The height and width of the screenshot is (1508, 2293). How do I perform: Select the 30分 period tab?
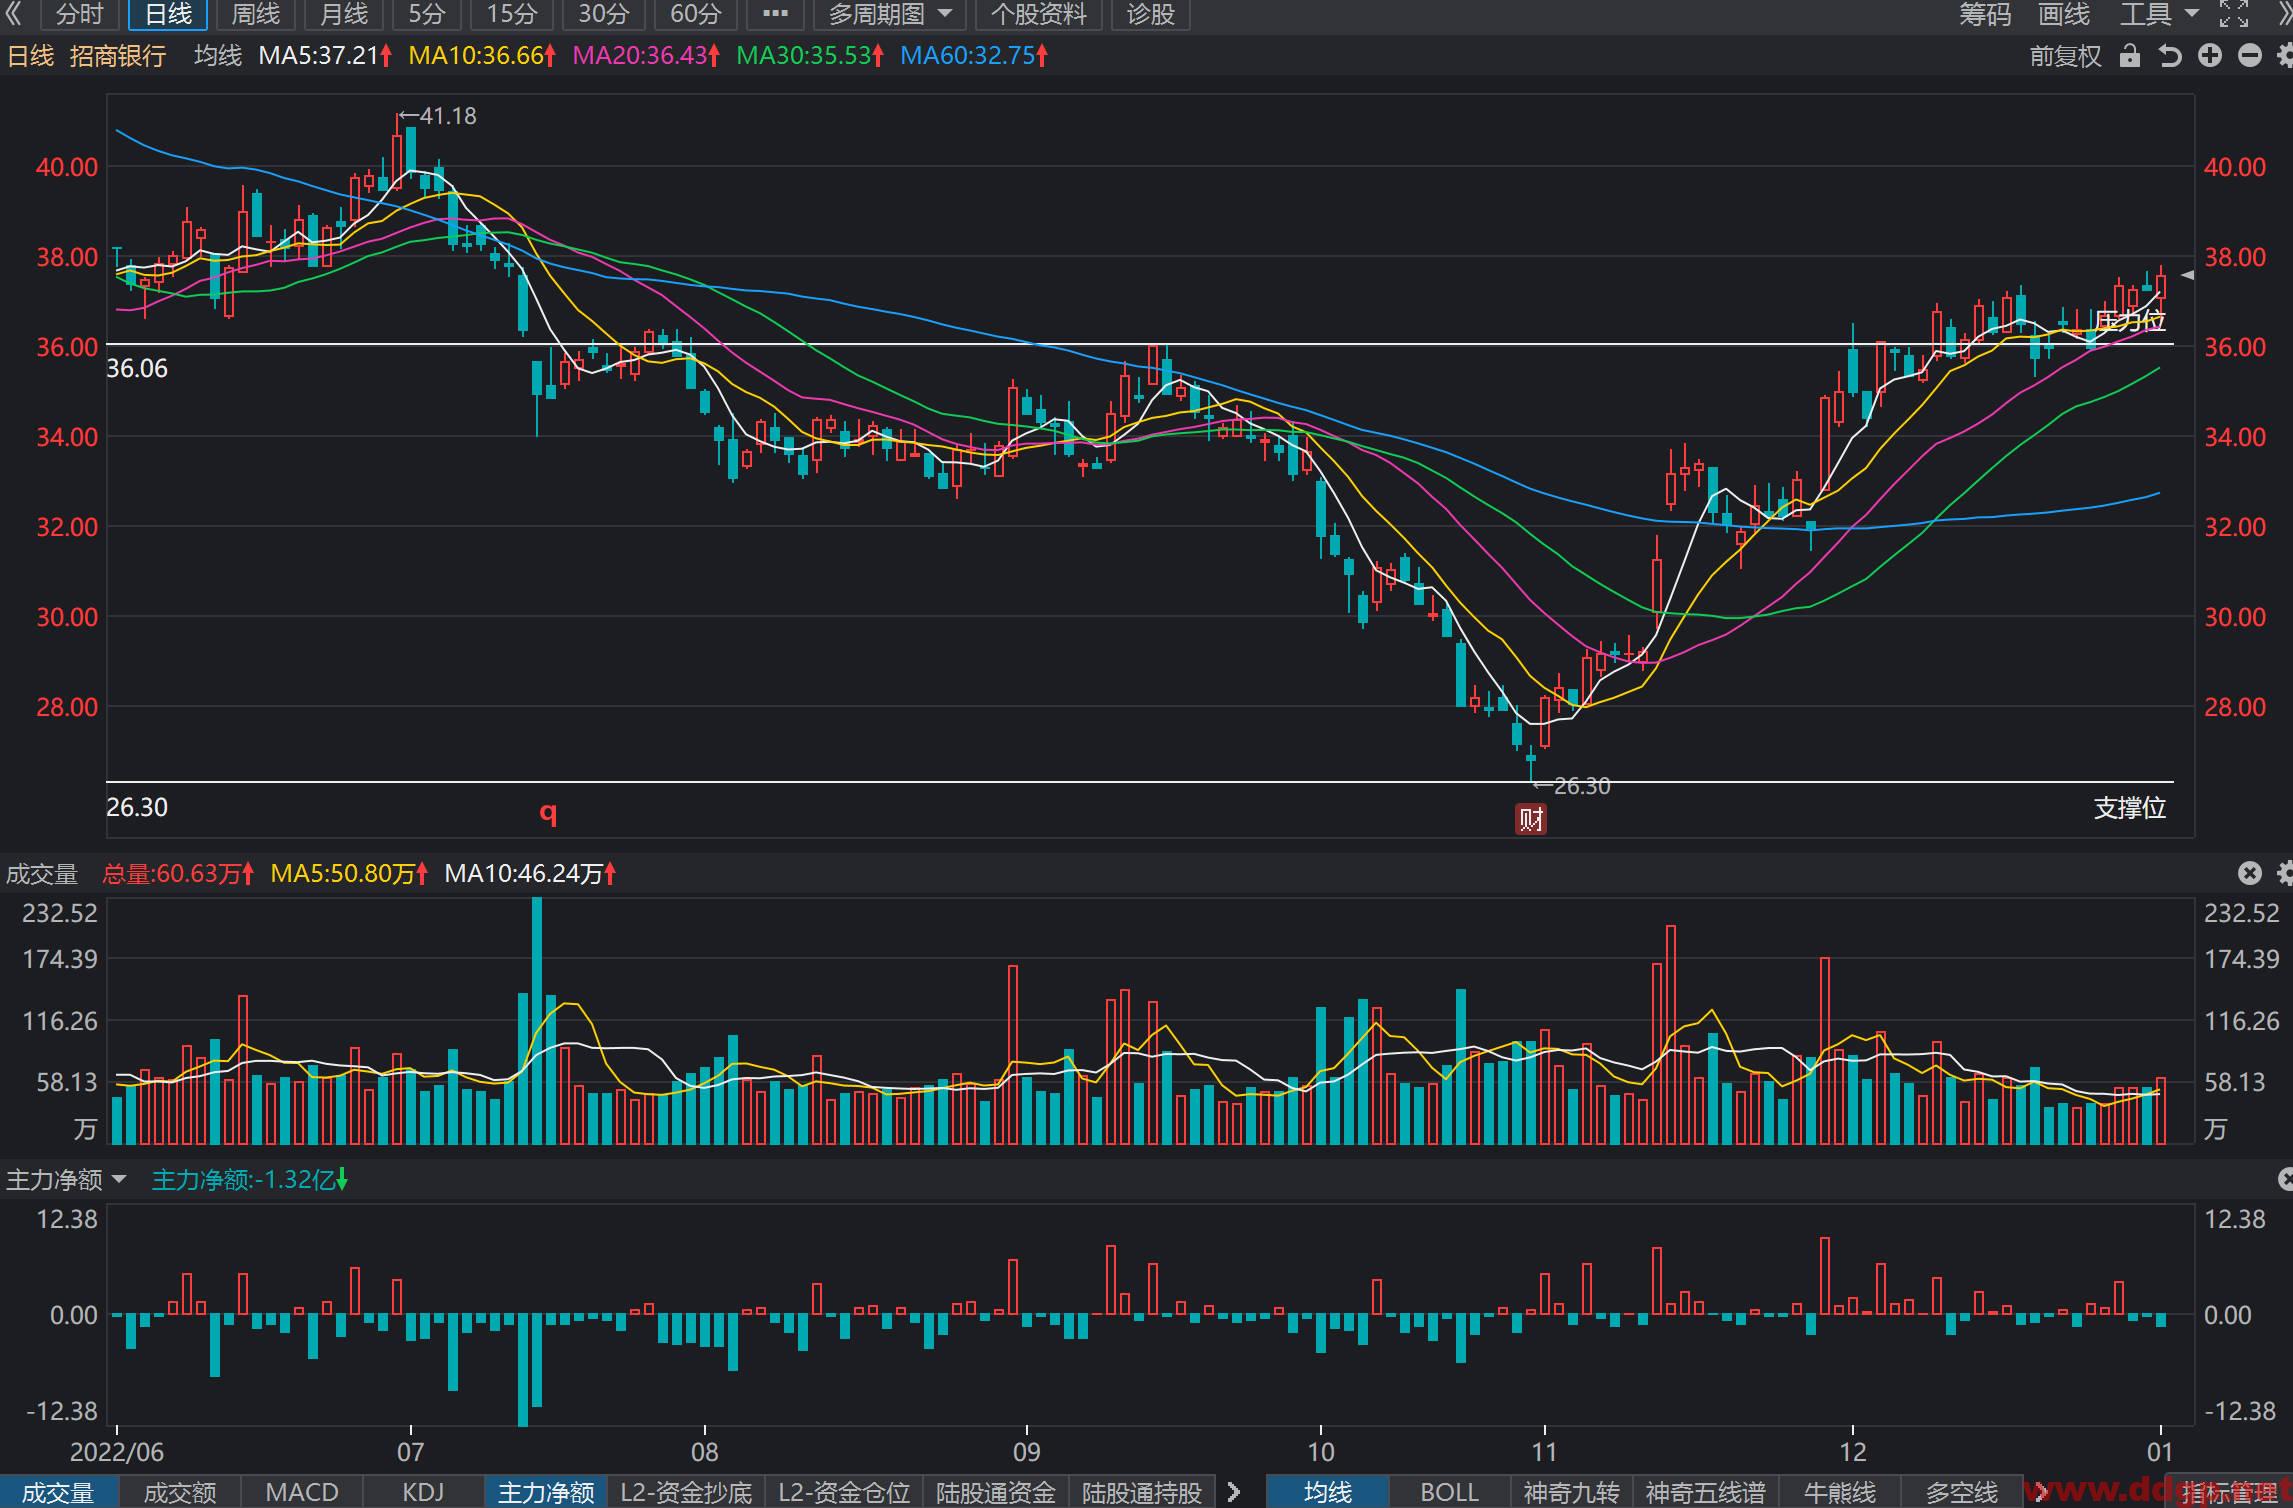(x=604, y=14)
